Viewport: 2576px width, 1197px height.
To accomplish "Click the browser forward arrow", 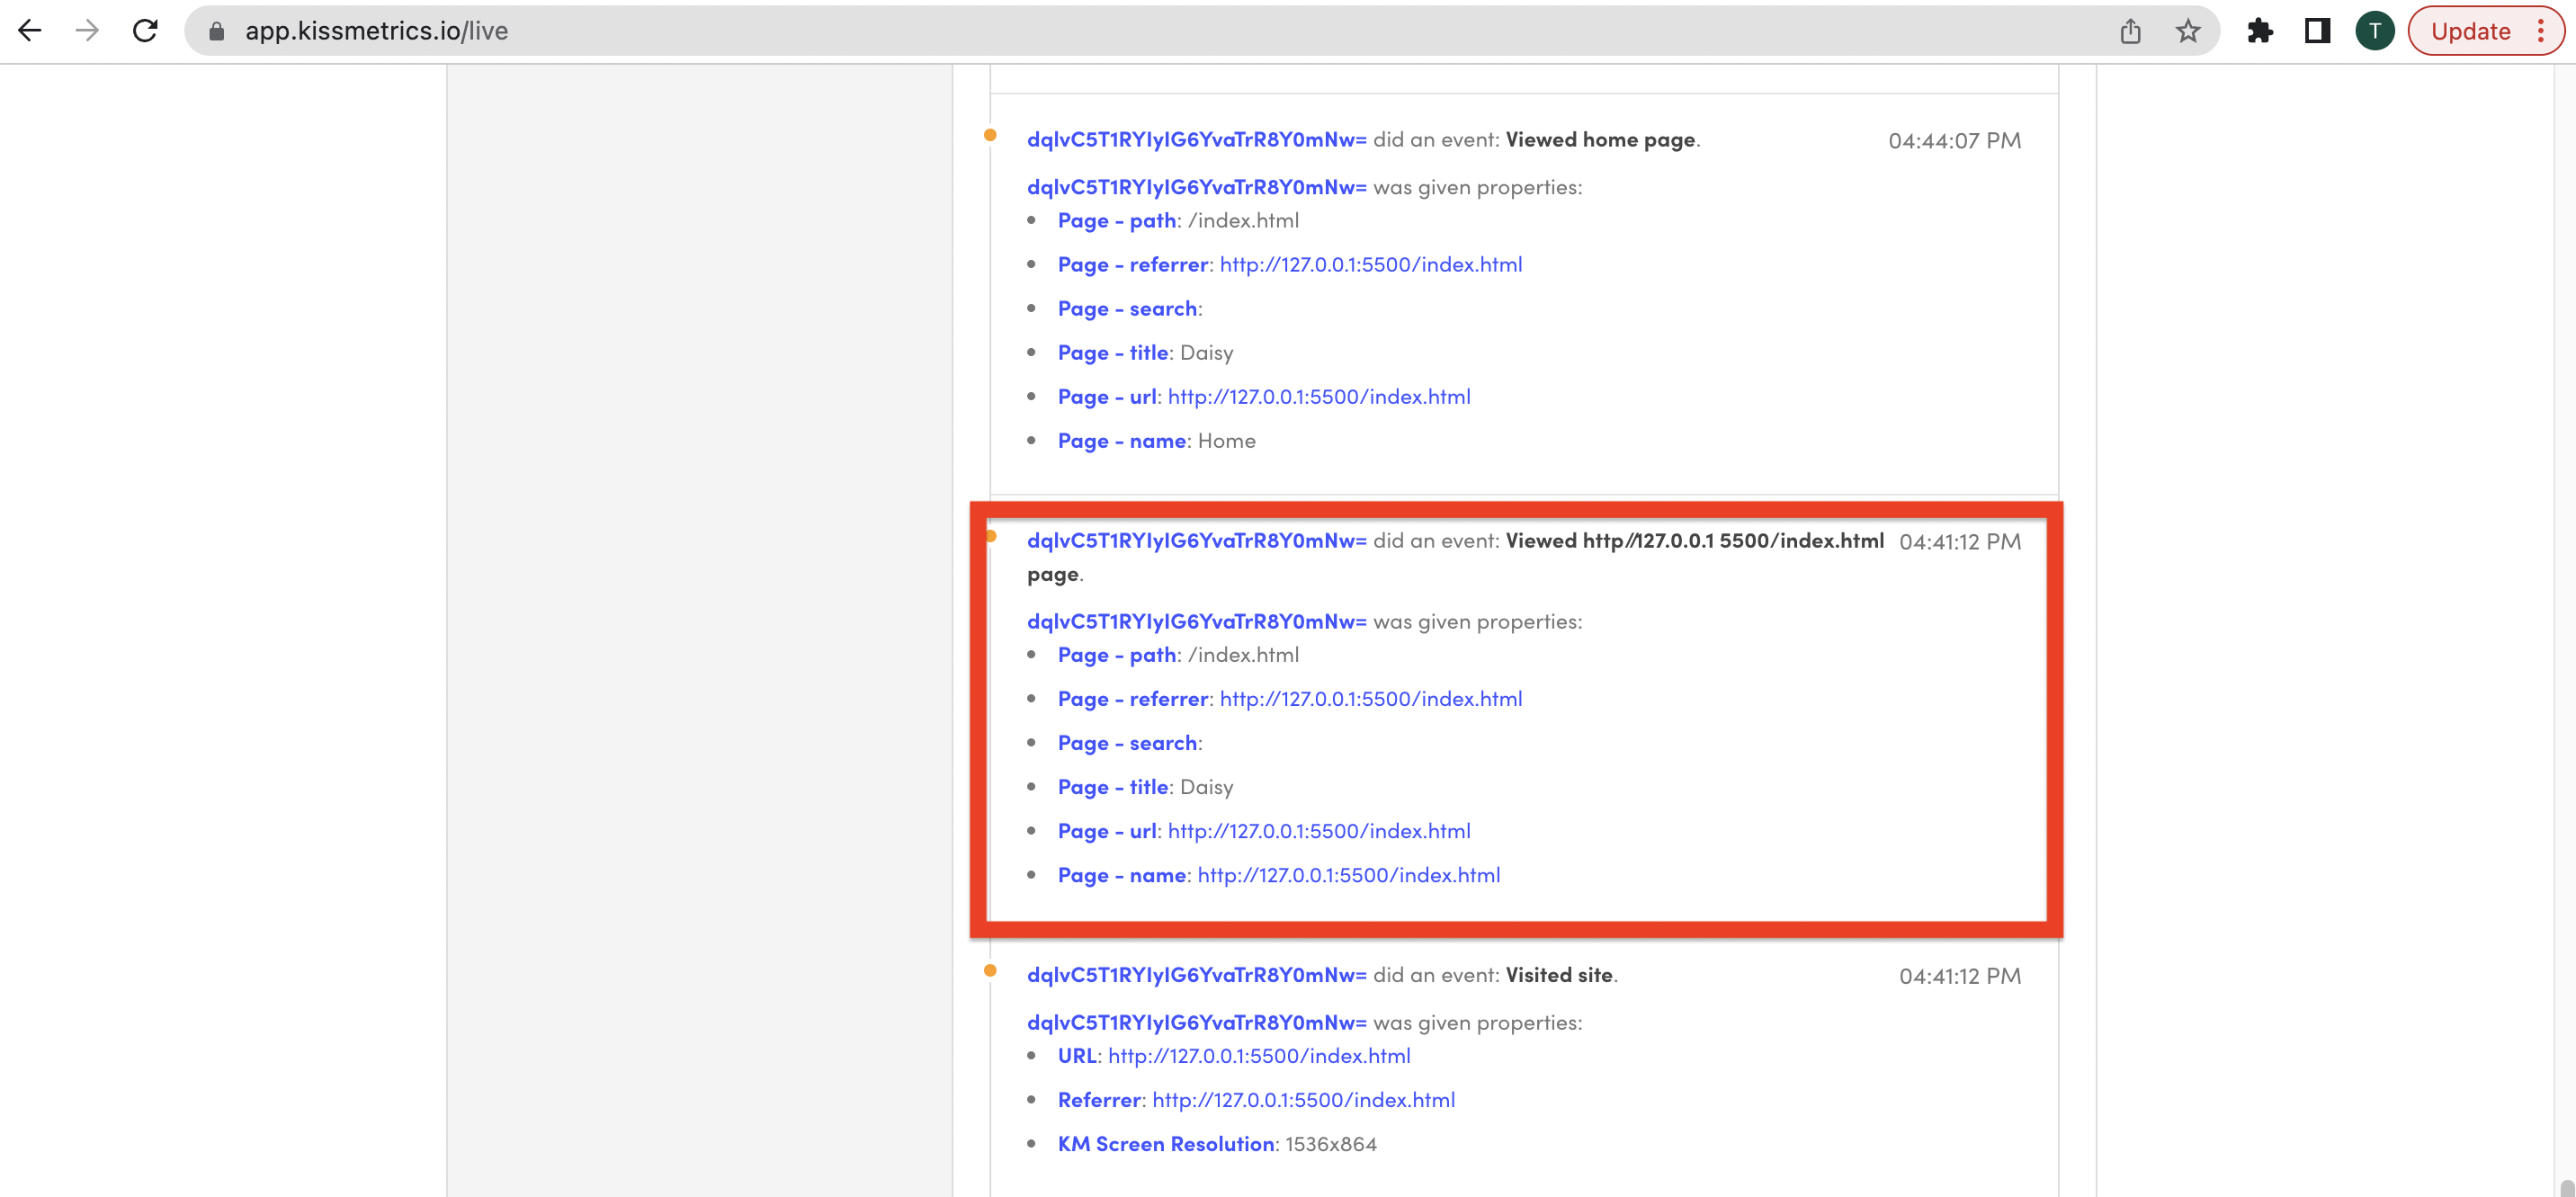I will (x=88, y=31).
